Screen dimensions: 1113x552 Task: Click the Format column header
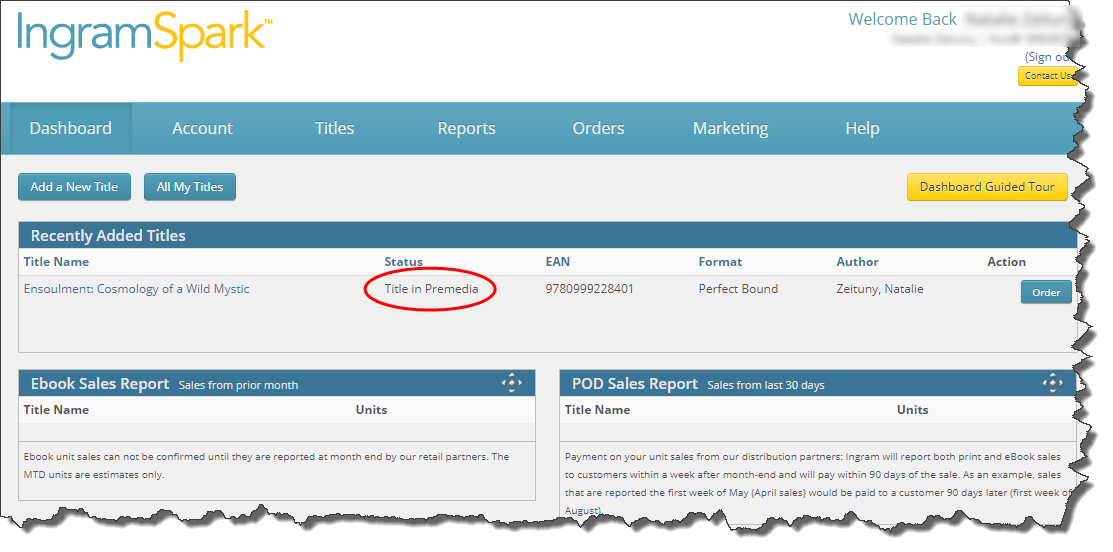720,262
